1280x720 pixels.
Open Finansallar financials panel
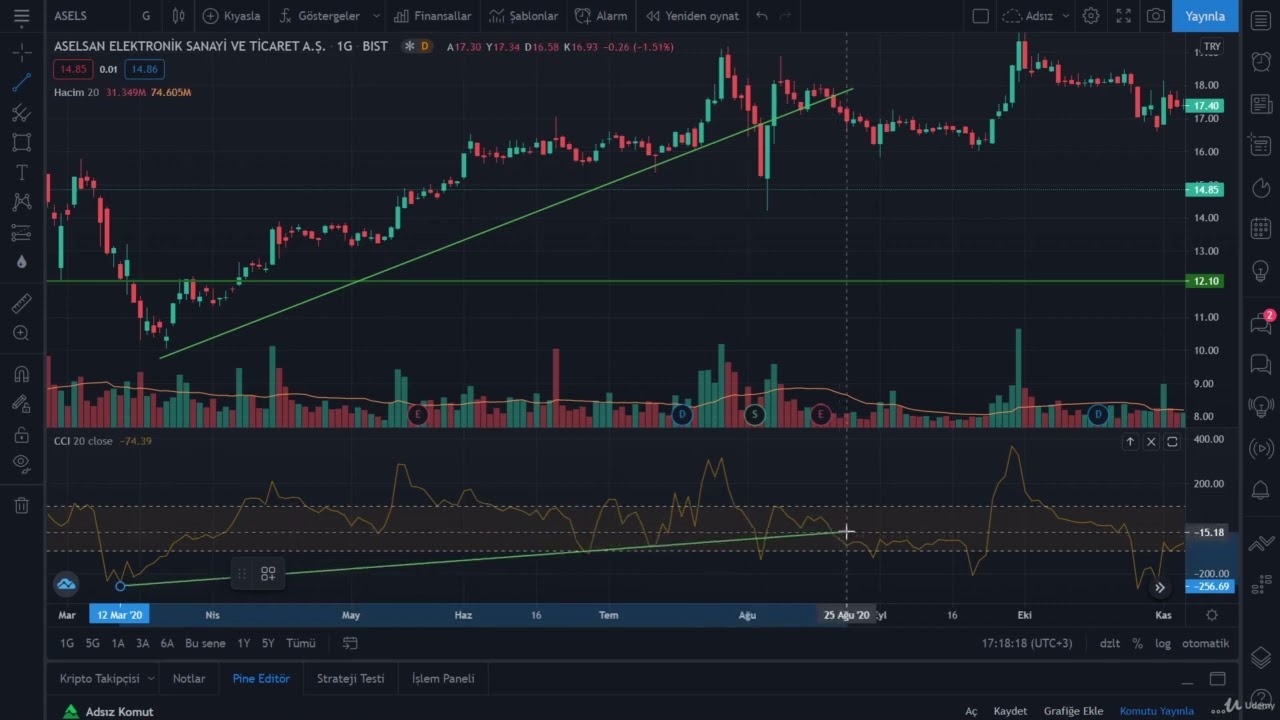[432, 16]
